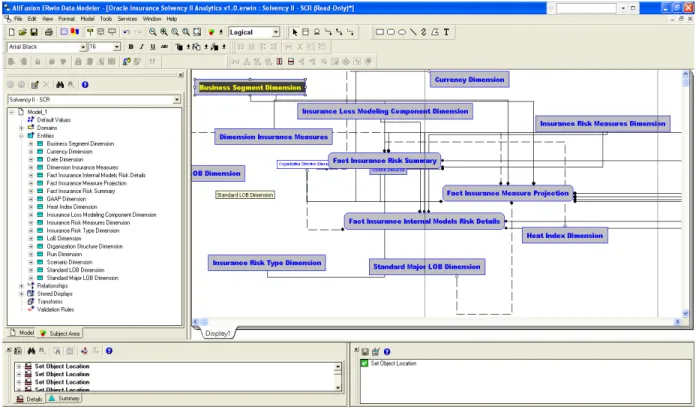699x407 pixels.
Task: Open the Solvency II - SCR subject area dropdown
Action: point(177,100)
